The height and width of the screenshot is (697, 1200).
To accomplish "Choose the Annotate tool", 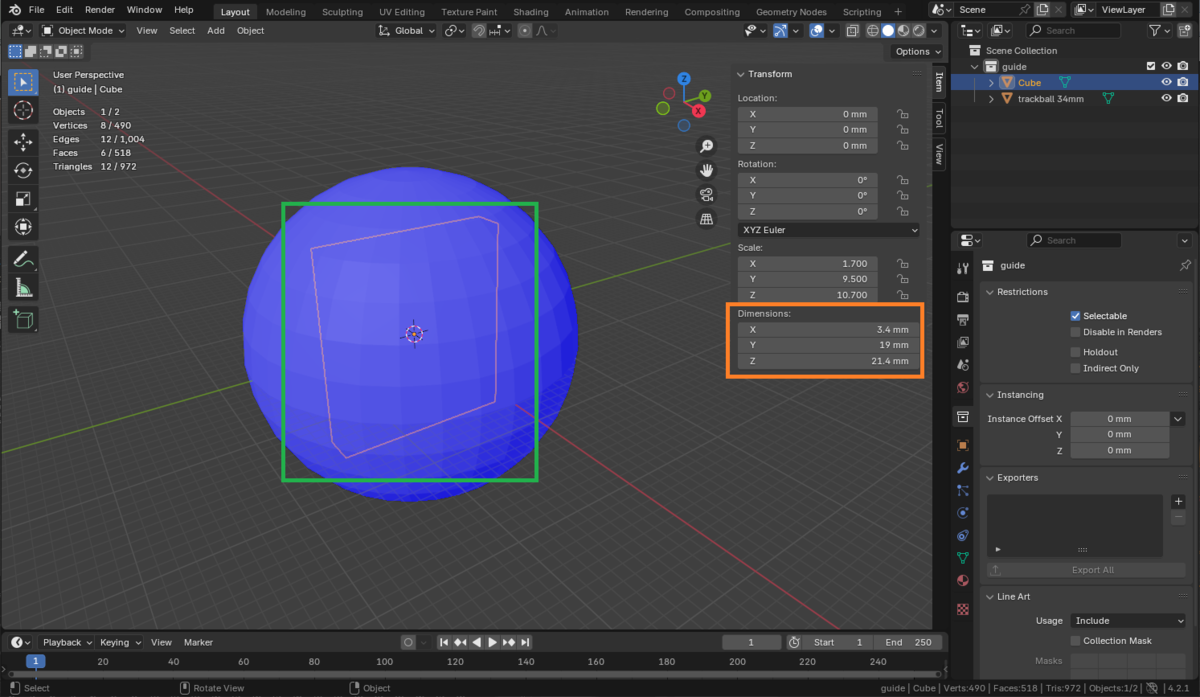I will pos(23,259).
